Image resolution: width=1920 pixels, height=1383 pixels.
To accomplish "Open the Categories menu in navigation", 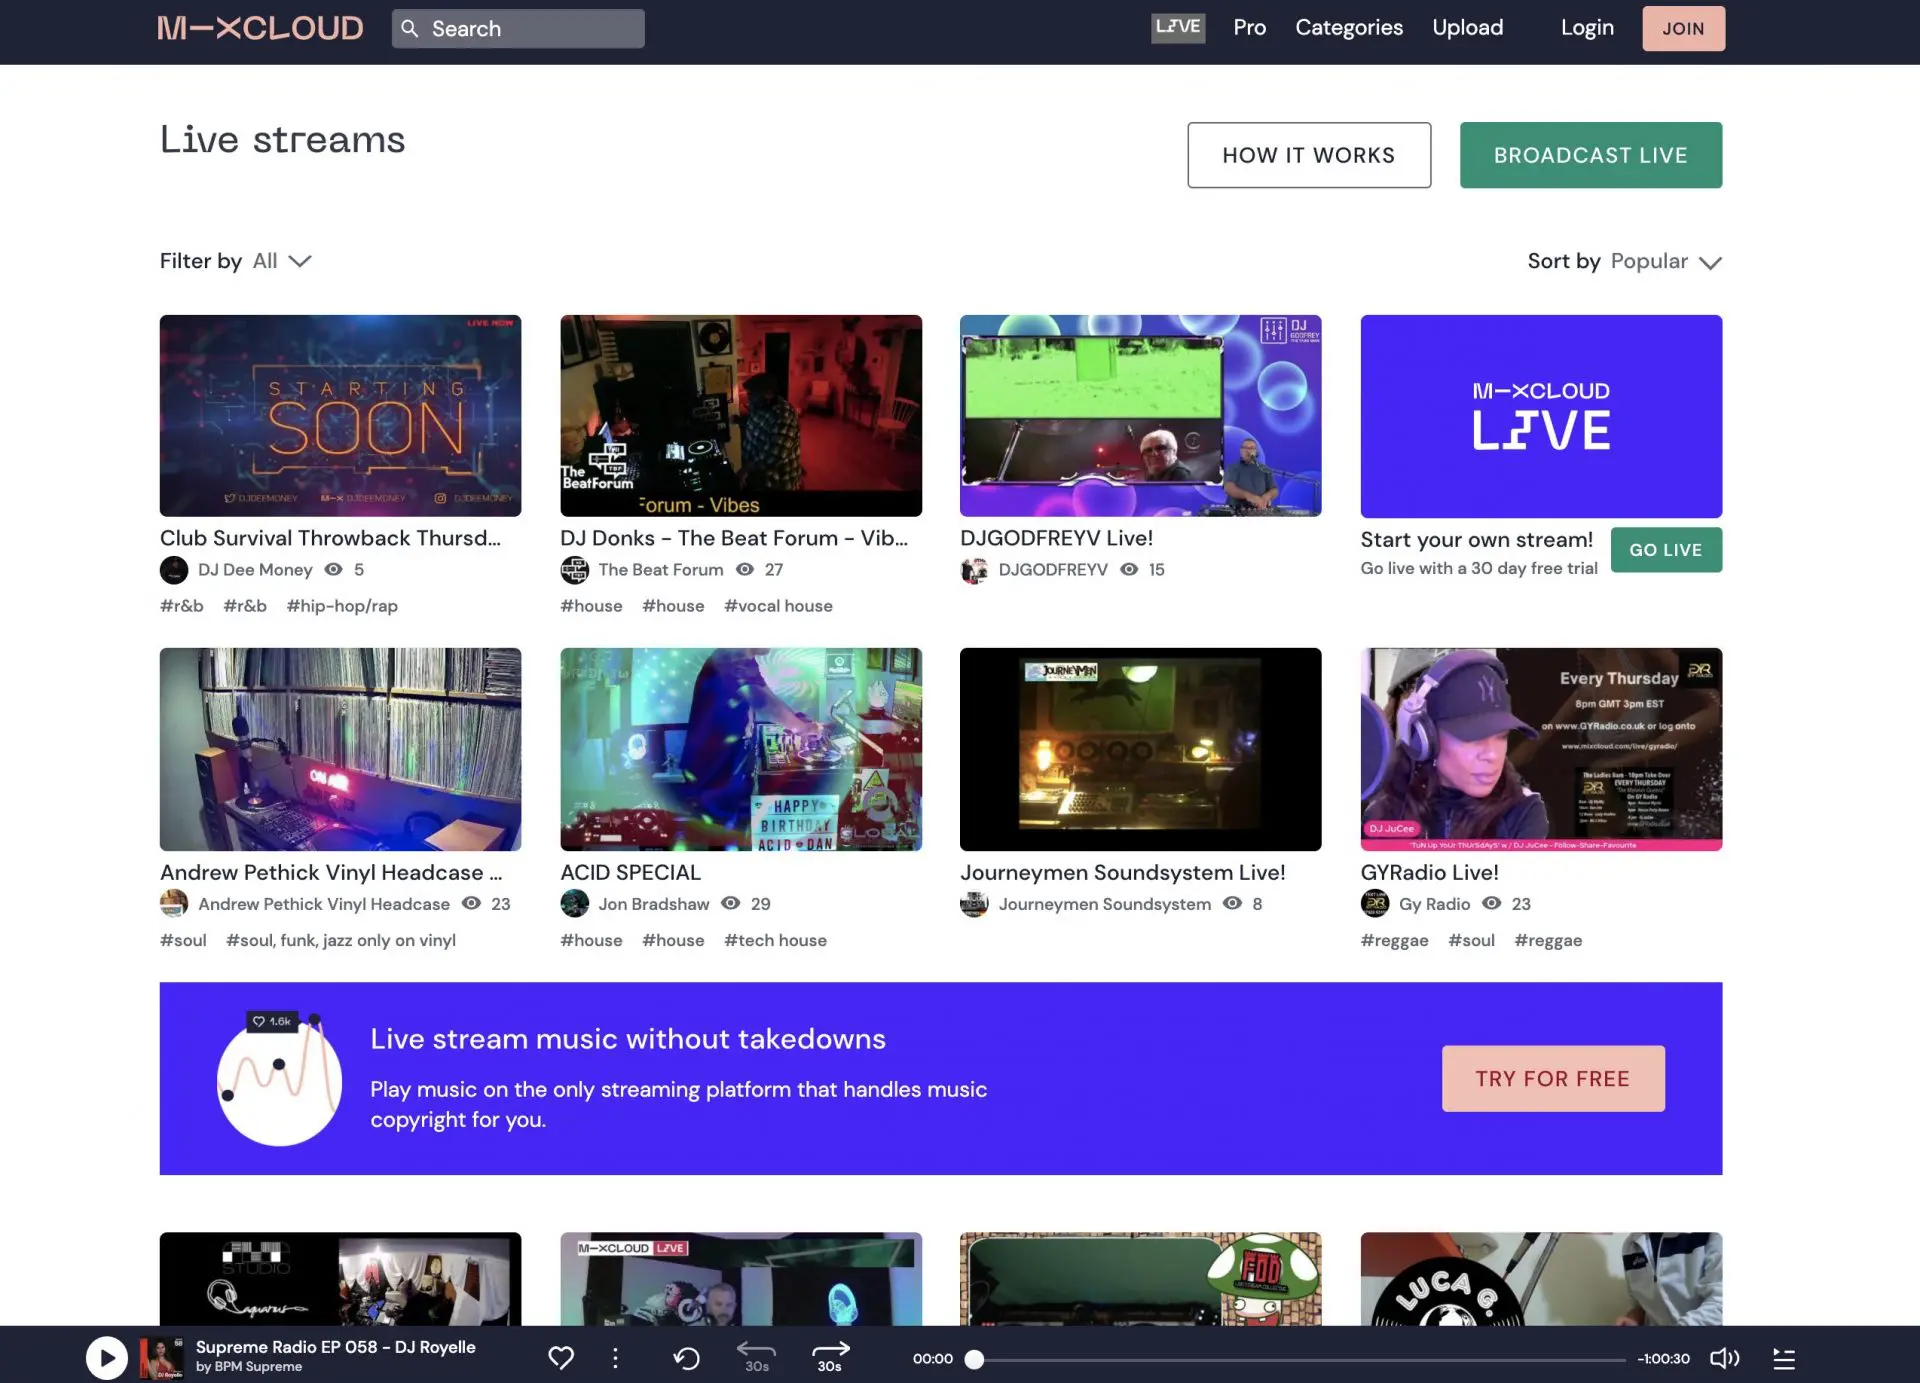I will [1348, 28].
